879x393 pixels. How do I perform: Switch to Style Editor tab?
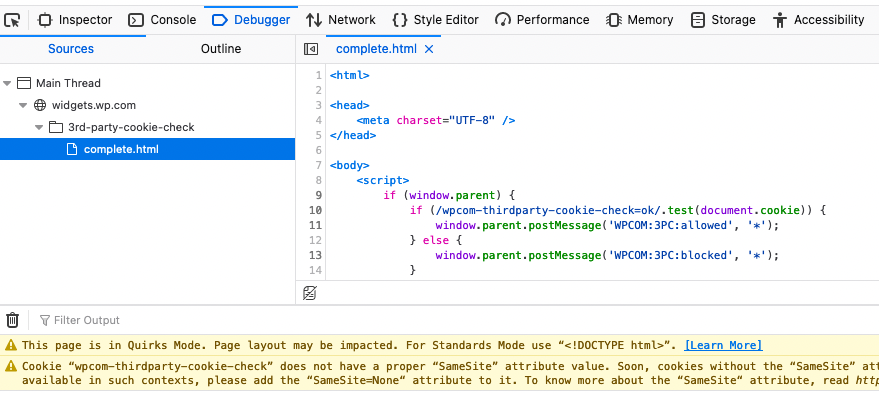click(x=436, y=20)
